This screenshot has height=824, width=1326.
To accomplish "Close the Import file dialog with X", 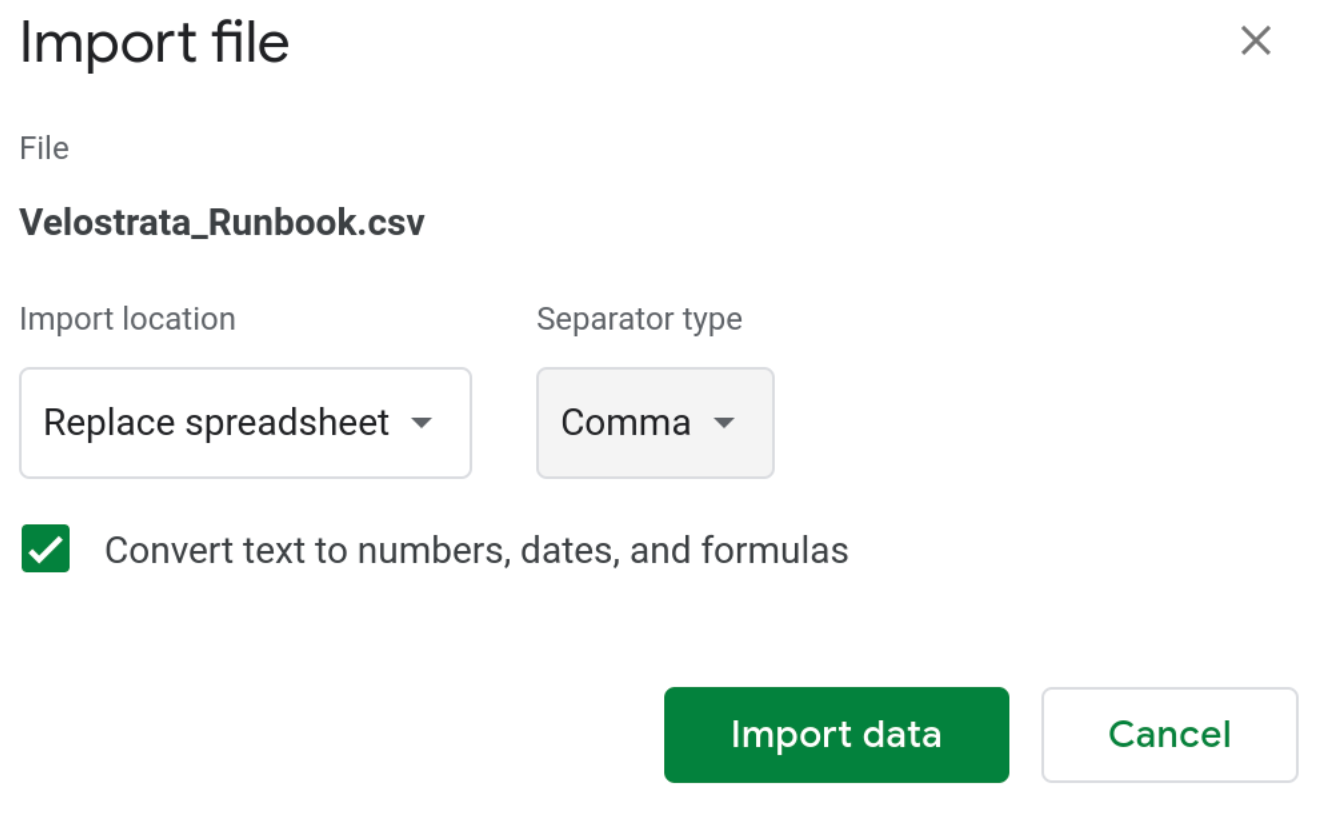I will coord(1255,41).
